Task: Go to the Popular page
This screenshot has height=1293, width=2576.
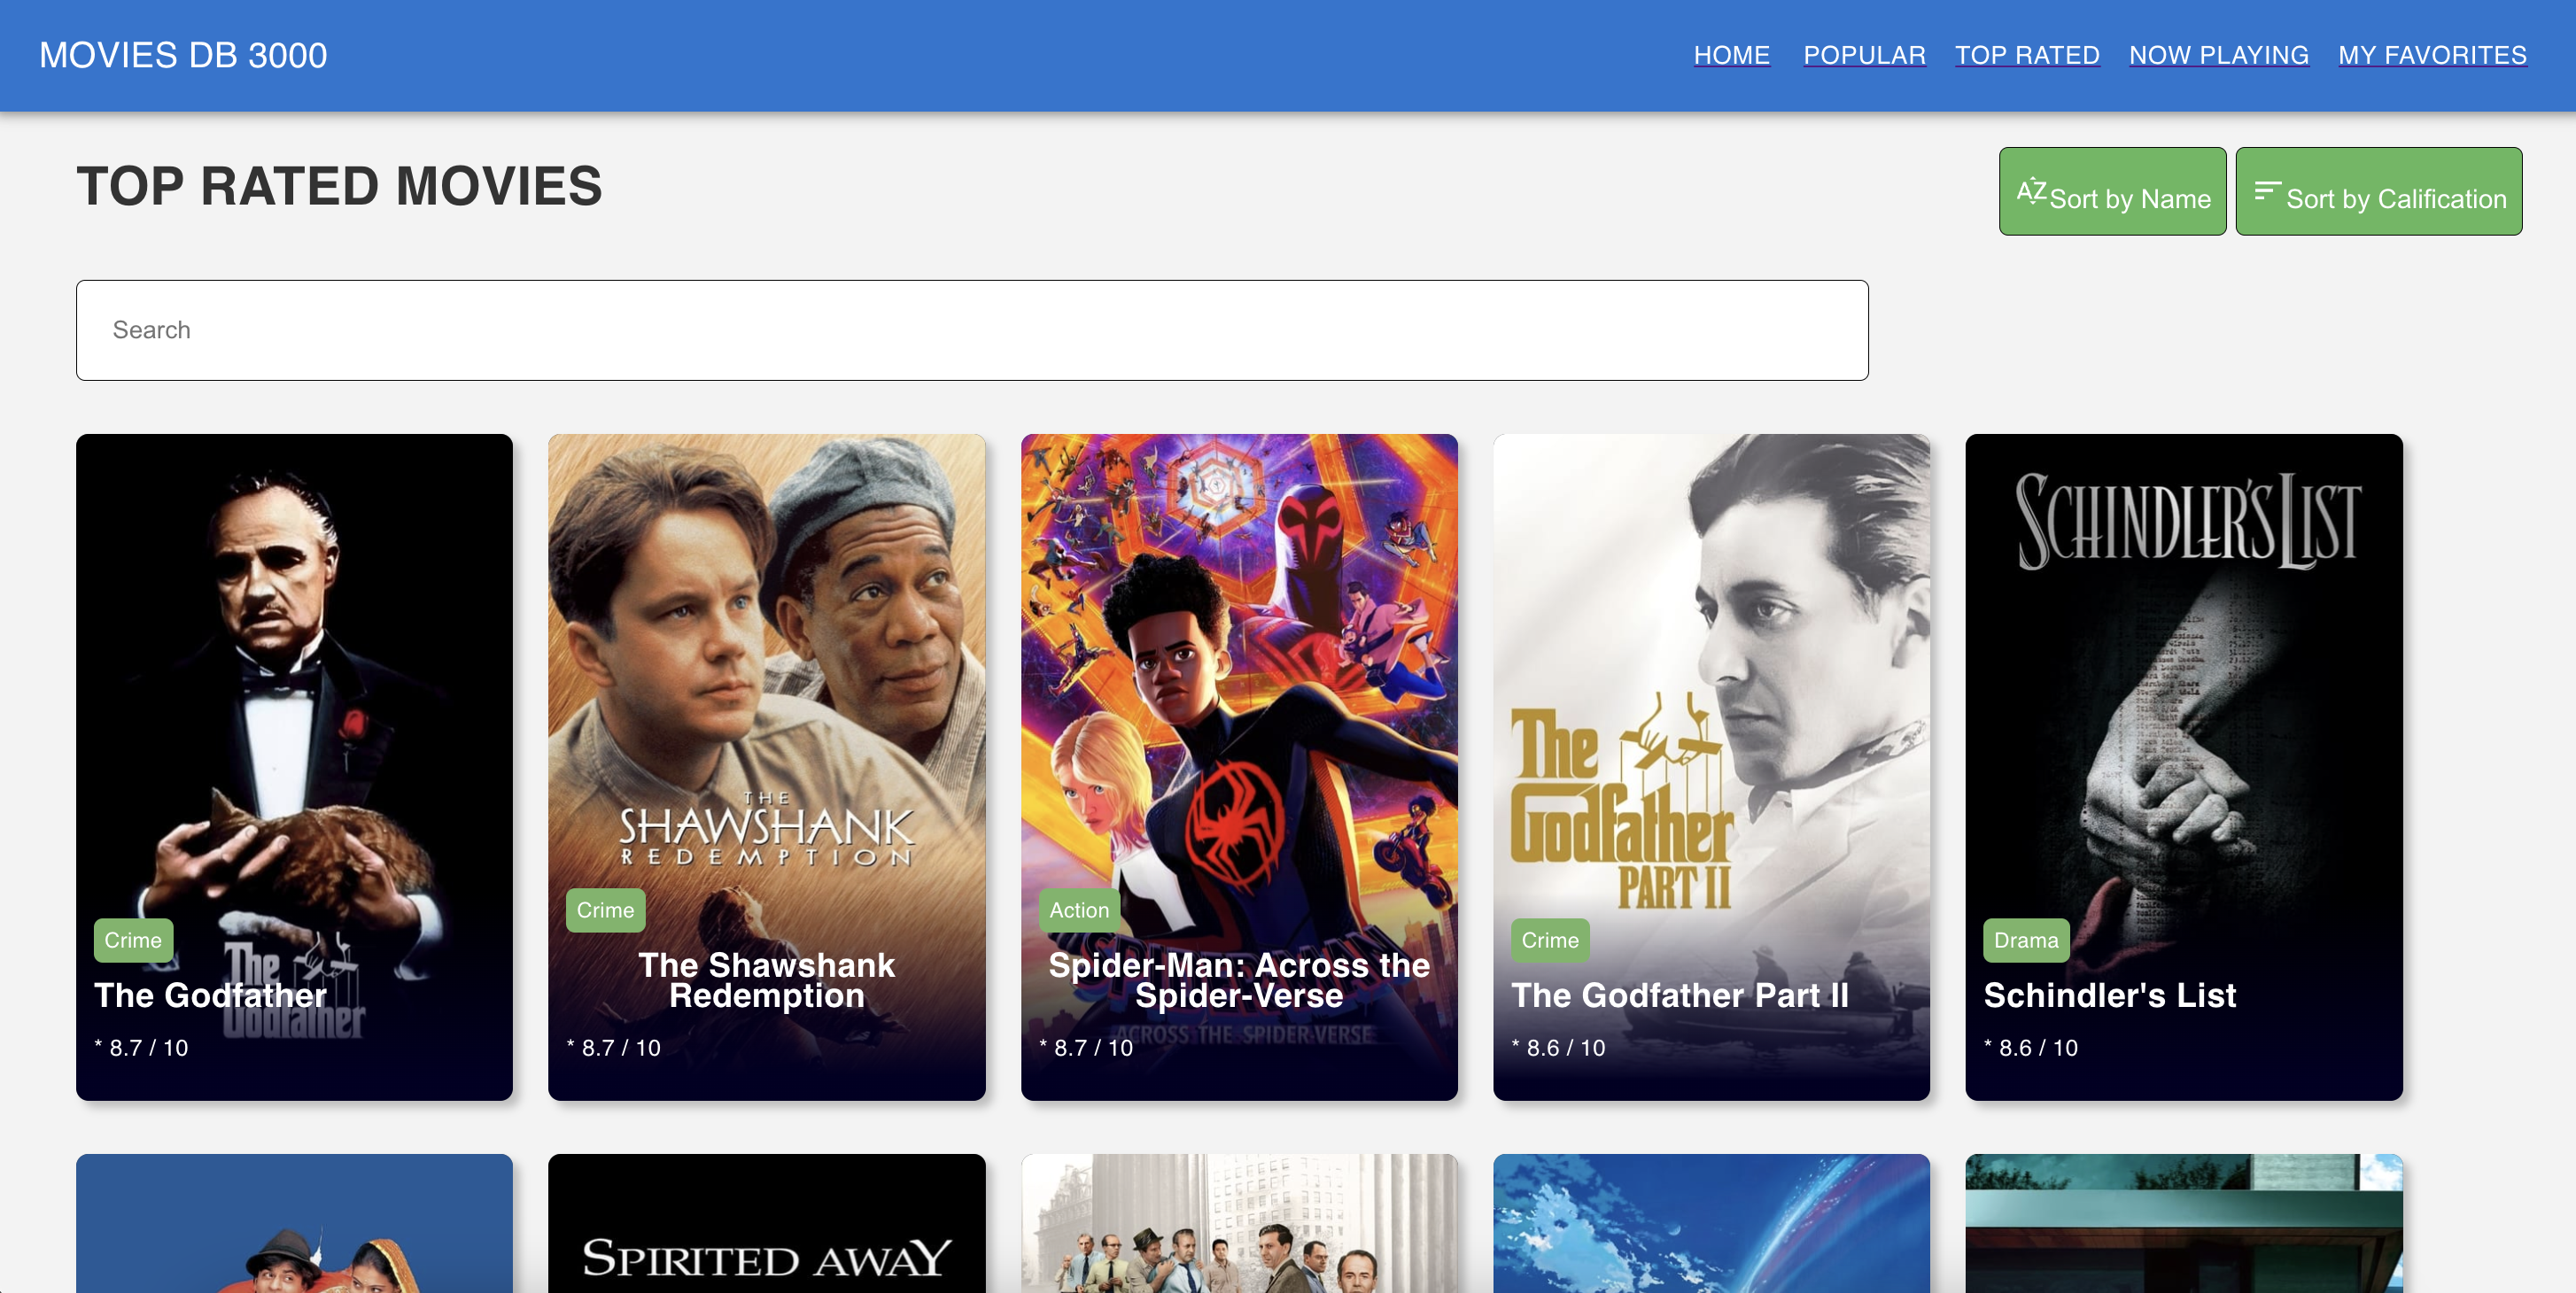Action: 1864,55
